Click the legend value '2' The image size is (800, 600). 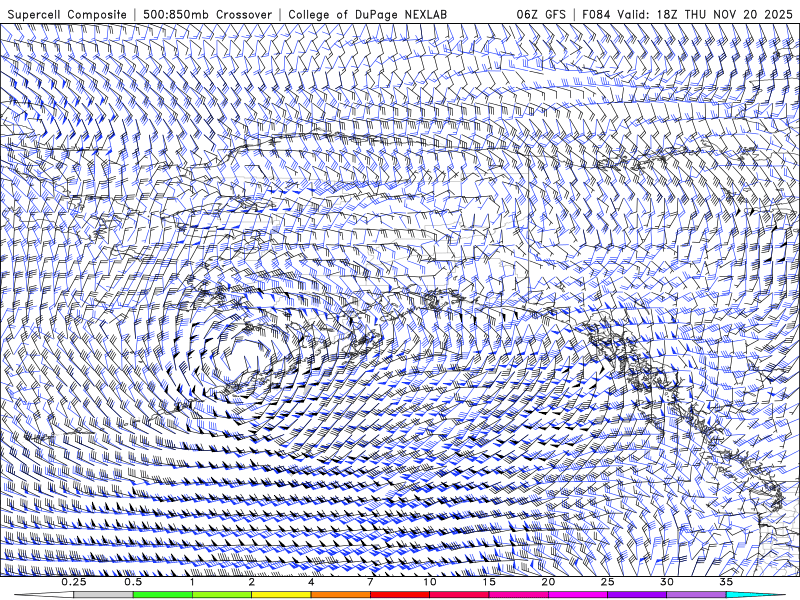pos(252,582)
